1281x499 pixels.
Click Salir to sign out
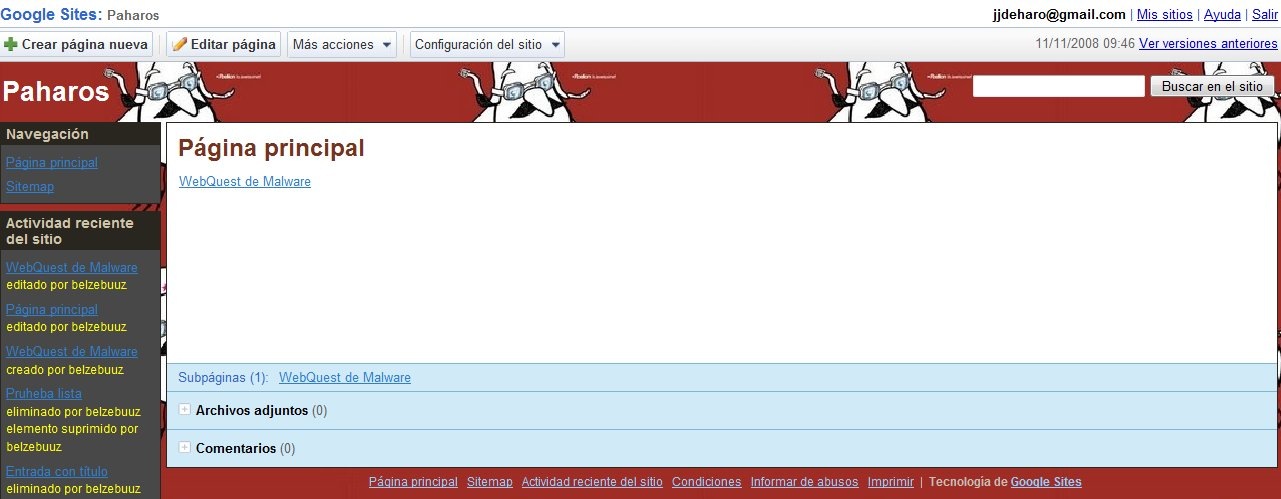click(1265, 15)
